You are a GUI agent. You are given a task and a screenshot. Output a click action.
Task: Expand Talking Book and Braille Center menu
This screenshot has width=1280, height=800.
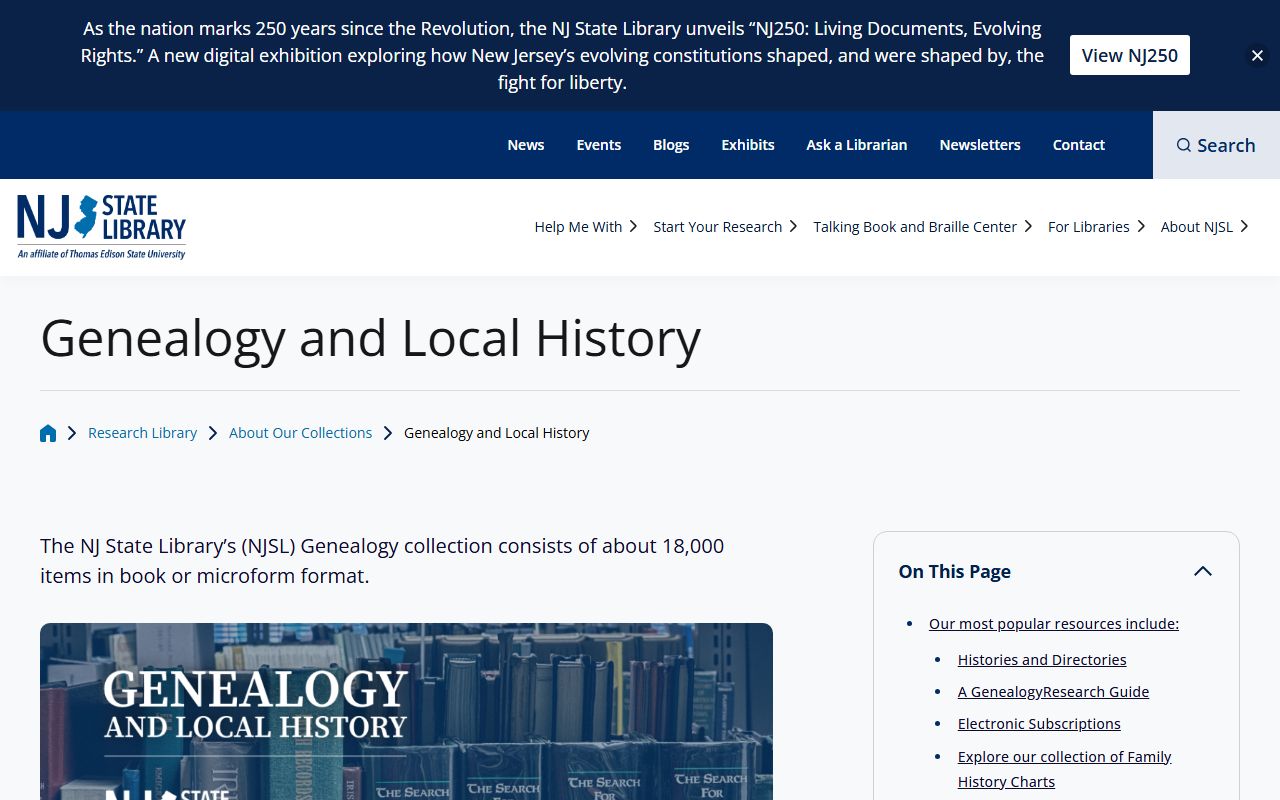tap(922, 227)
